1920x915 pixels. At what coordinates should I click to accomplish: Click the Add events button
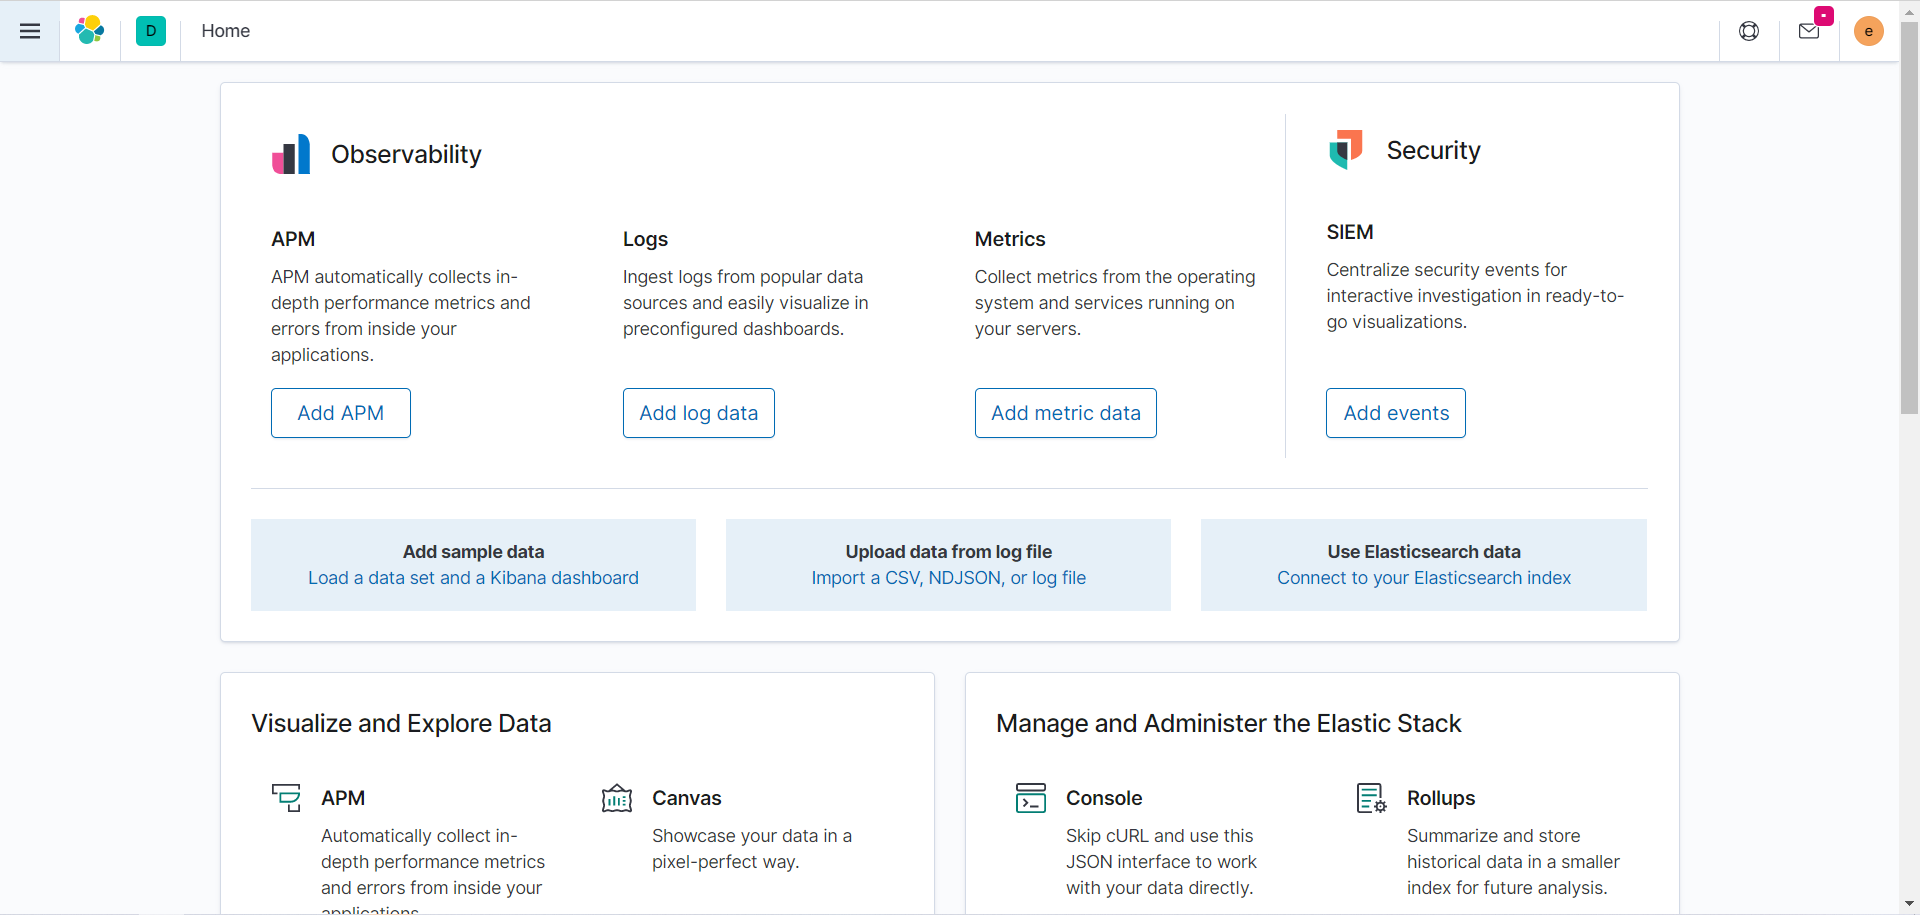click(1396, 413)
